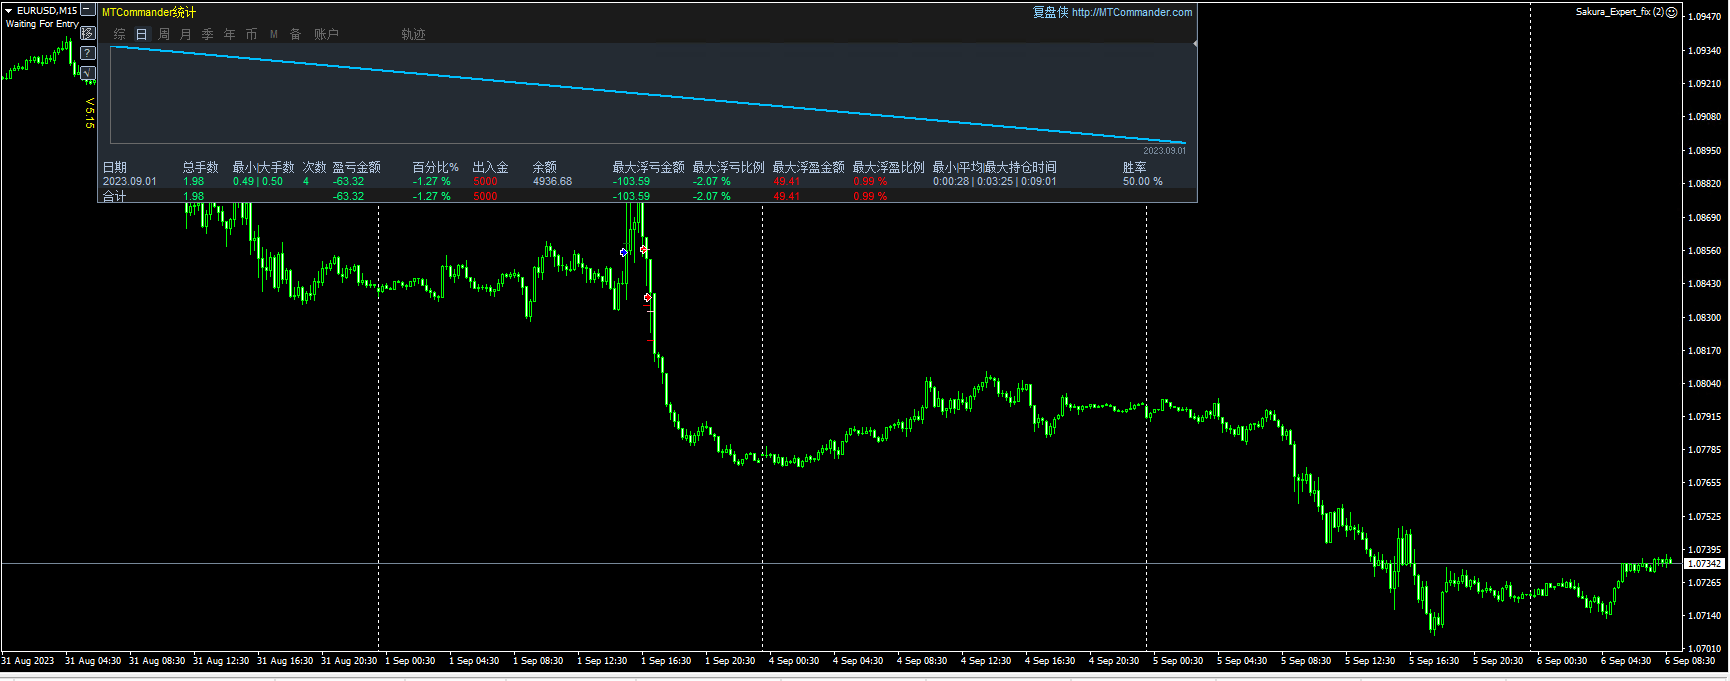Open the 月 monthly tab
This screenshot has height=681, width=1730.
coord(186,34)
